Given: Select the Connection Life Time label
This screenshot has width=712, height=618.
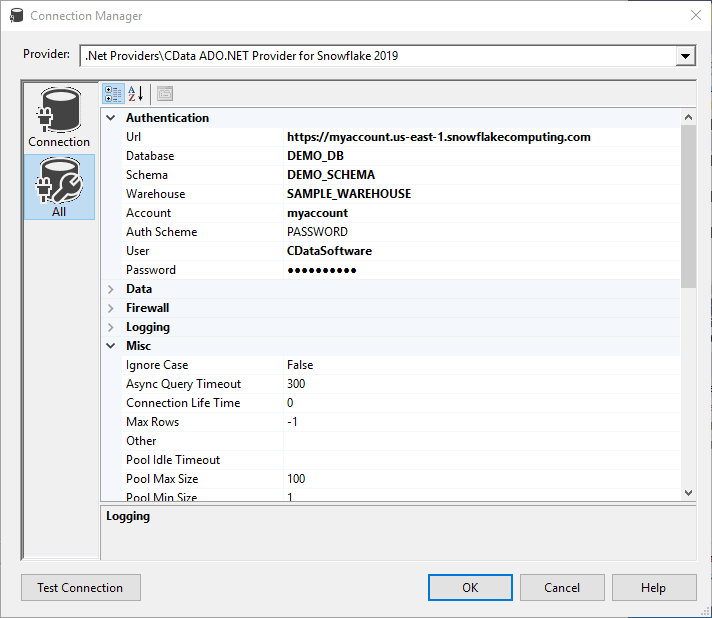Looking at the screenshot, I should 183,403.
